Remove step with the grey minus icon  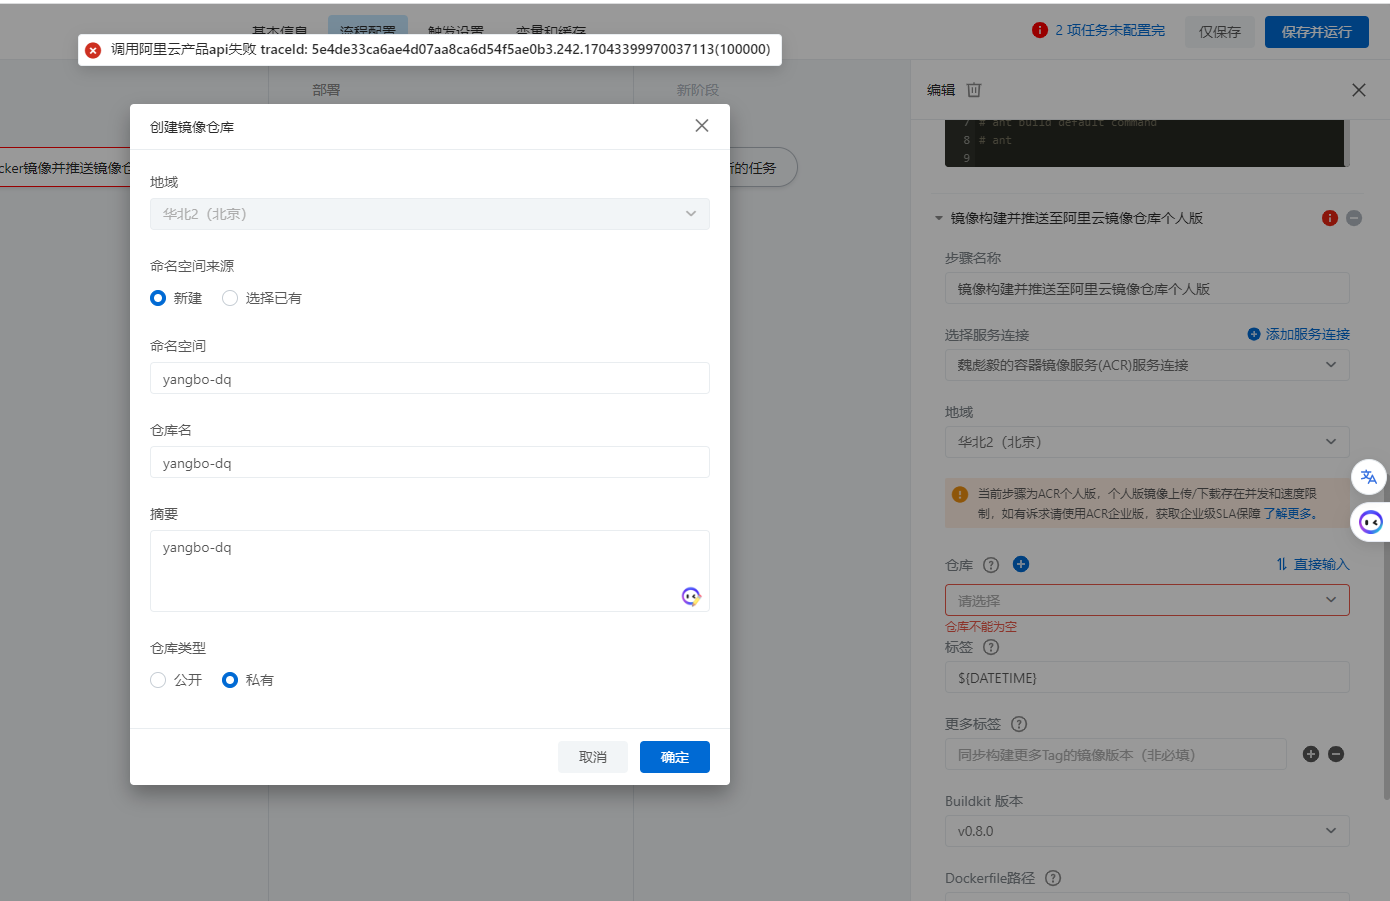coord(1354,218)
